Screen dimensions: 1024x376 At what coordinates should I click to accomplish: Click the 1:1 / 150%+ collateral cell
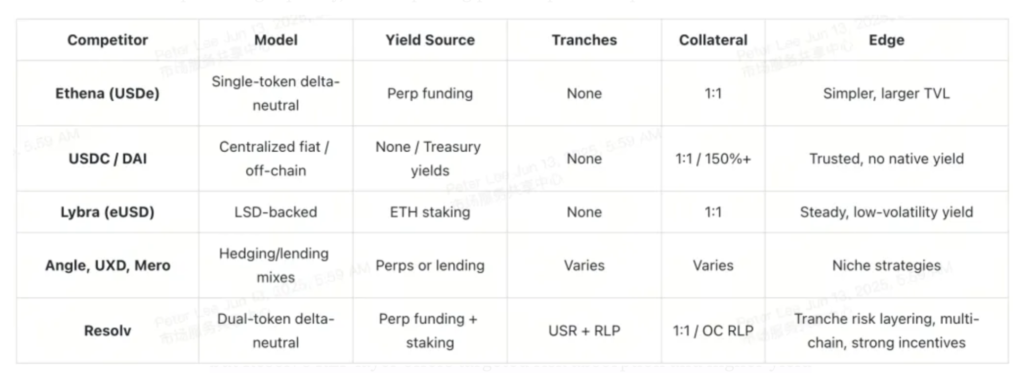[x=713, y=159]
